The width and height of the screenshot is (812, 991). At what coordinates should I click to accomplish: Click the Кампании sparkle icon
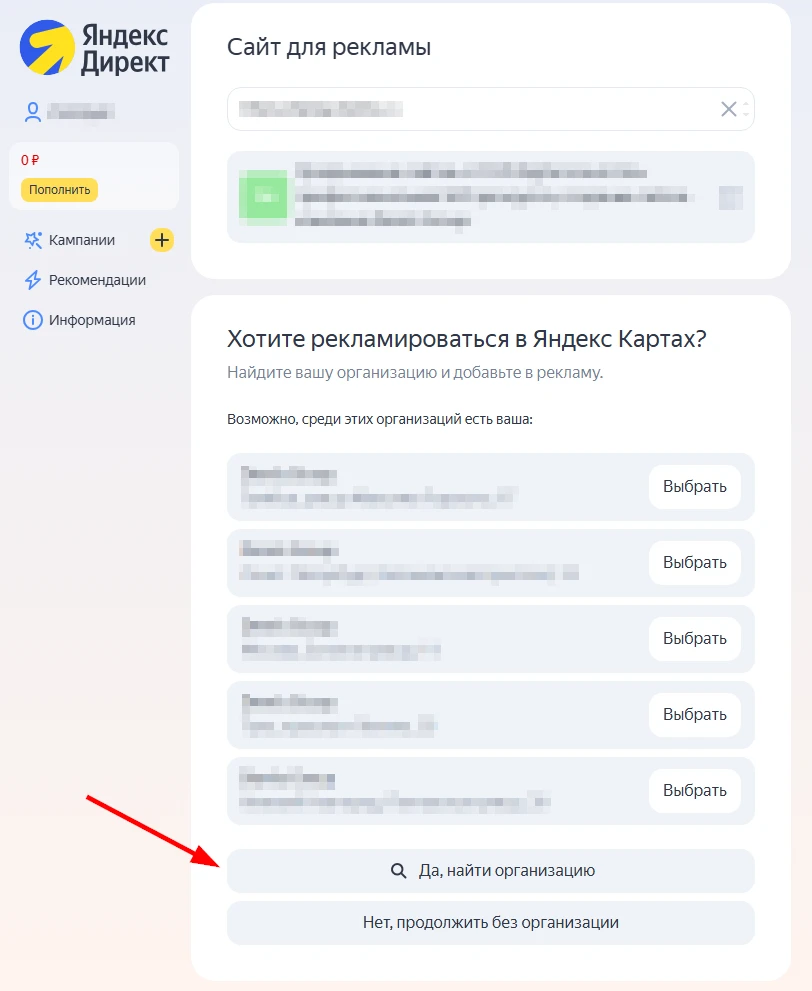click(x=33, y=240)
